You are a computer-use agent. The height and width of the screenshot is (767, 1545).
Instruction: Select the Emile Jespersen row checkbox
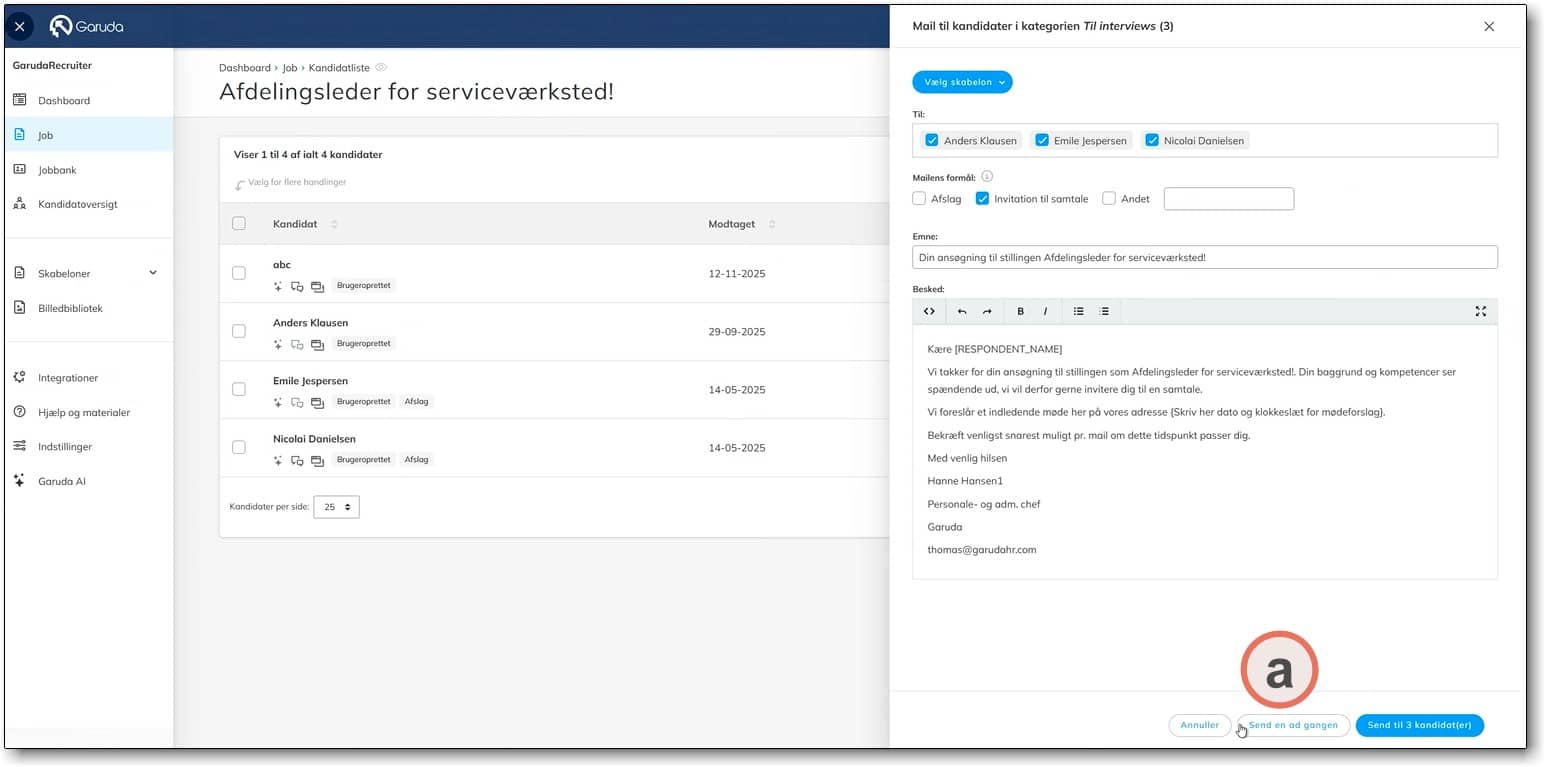(239, 389)
